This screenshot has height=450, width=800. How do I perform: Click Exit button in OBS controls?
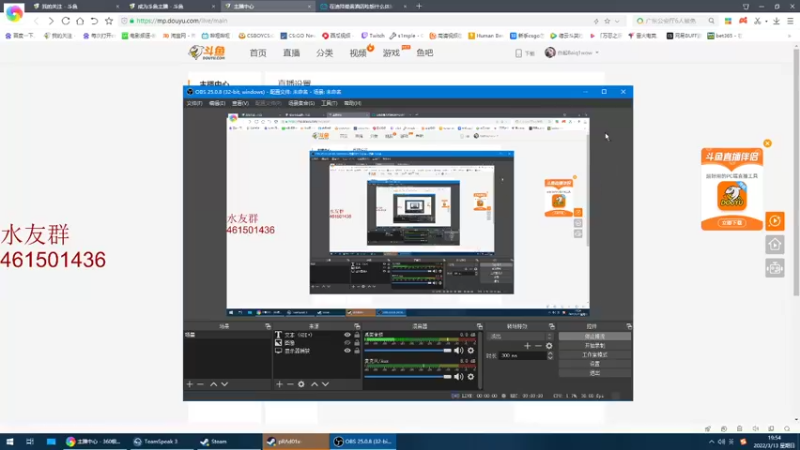coord(594,373)
